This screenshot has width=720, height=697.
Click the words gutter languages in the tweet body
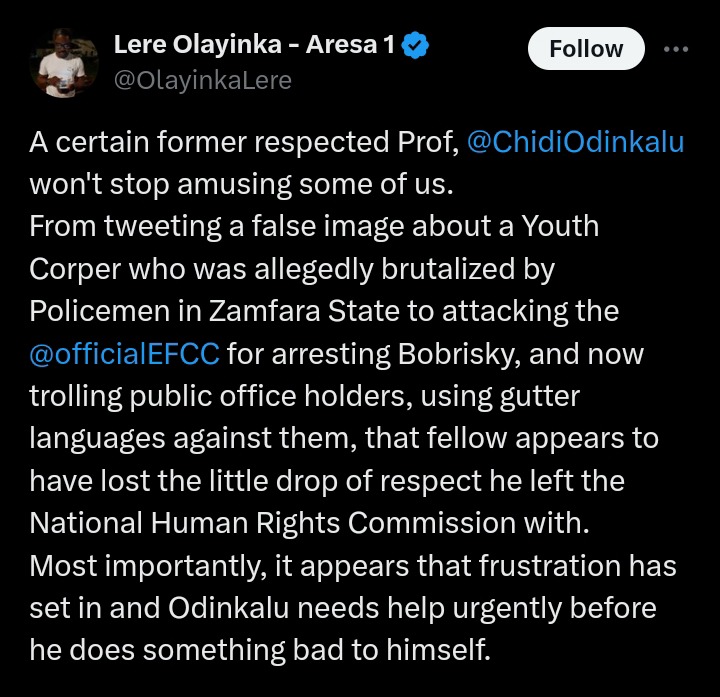coord(305,417)
